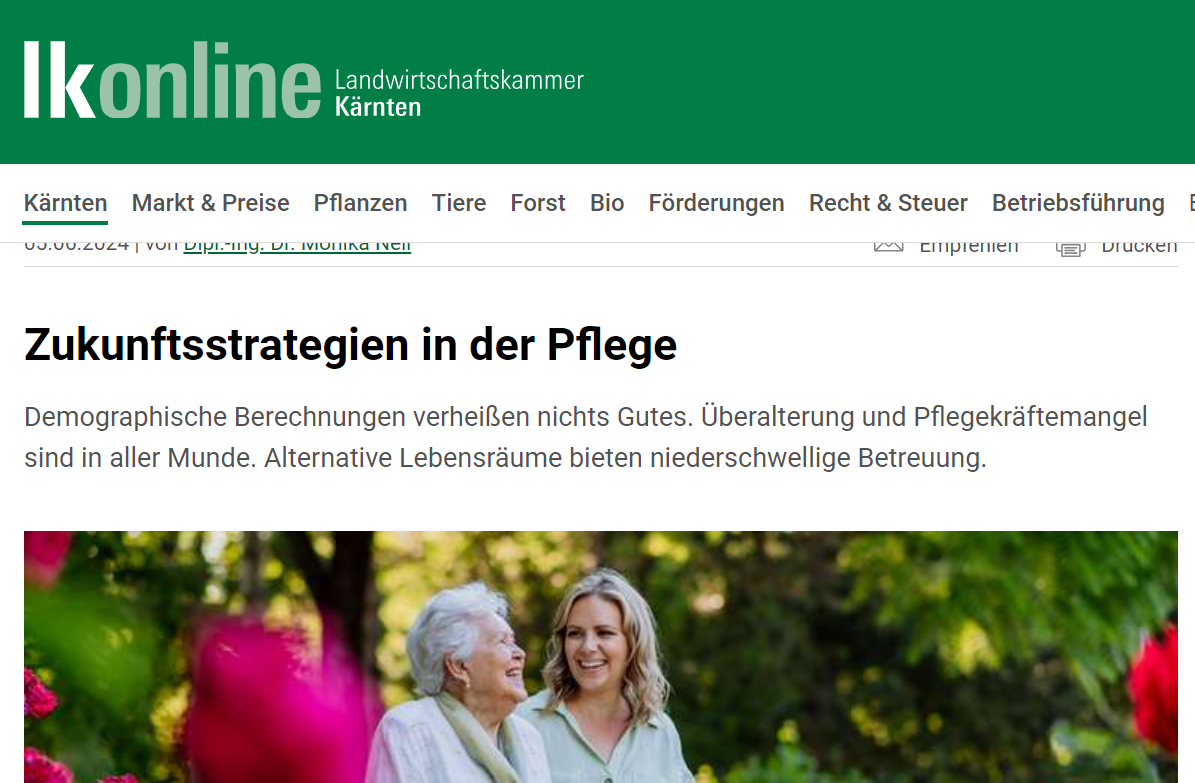Click the Drucken text link
The height and width of the screenshot is (783, 1195).
pos(1139,248)
